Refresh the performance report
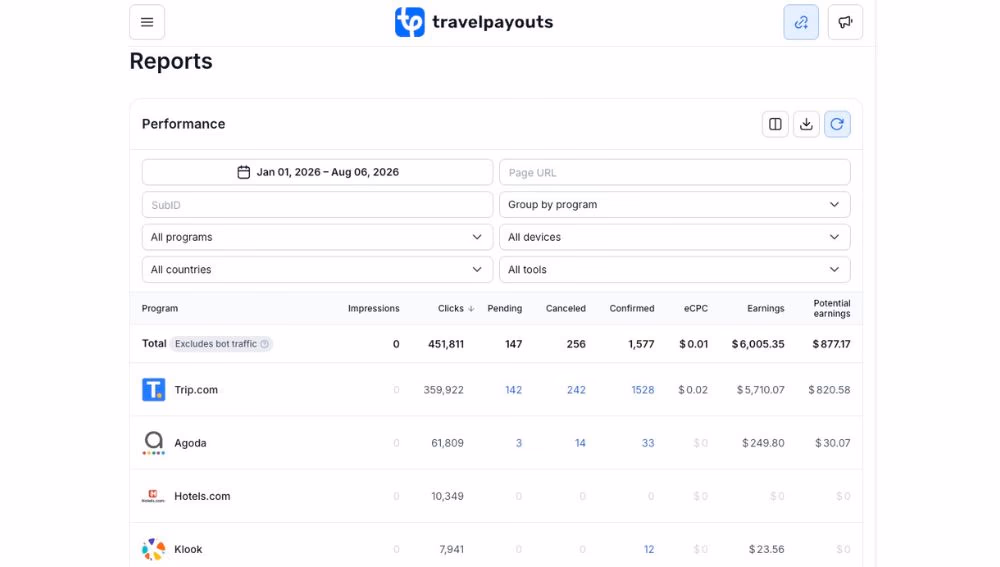 pyautogui.click(x=837, y=124)
